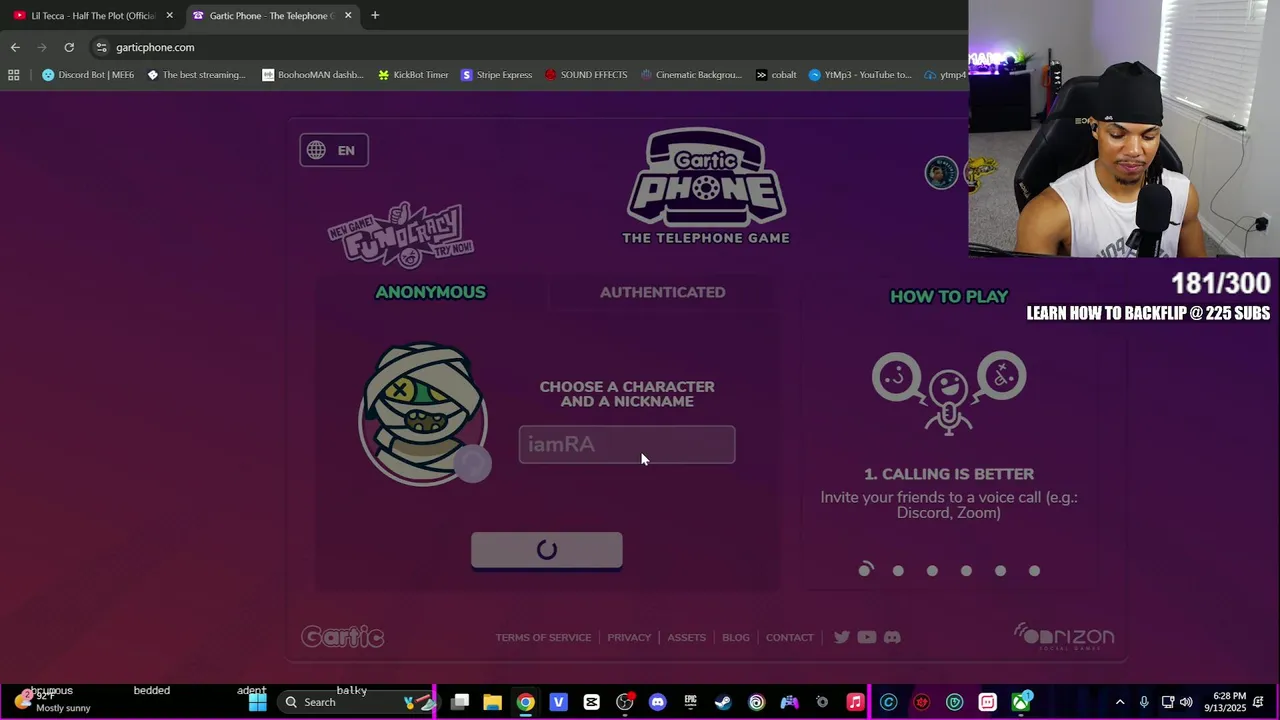Show hidden system tray icons

tap(1120, 702)
